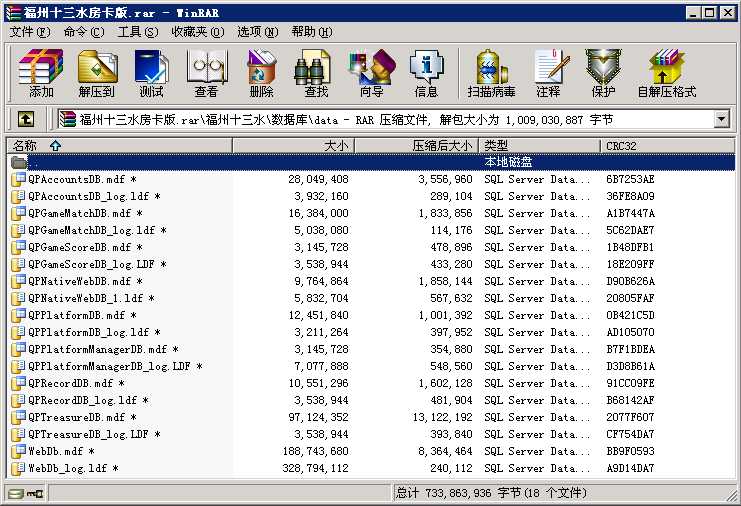This screenshot has width=741, height=506.
Task: Select file WebDb_log.ldf
Action: tap(73, 468)
